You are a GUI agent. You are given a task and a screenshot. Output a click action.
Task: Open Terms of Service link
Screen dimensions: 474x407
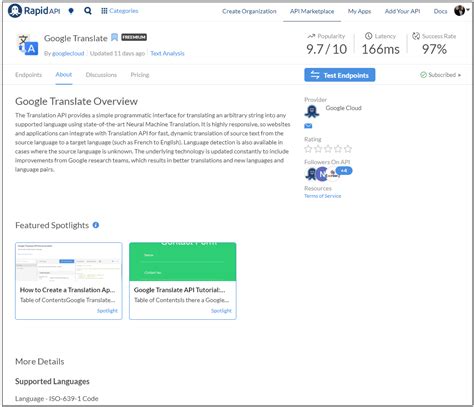point(323,196)
